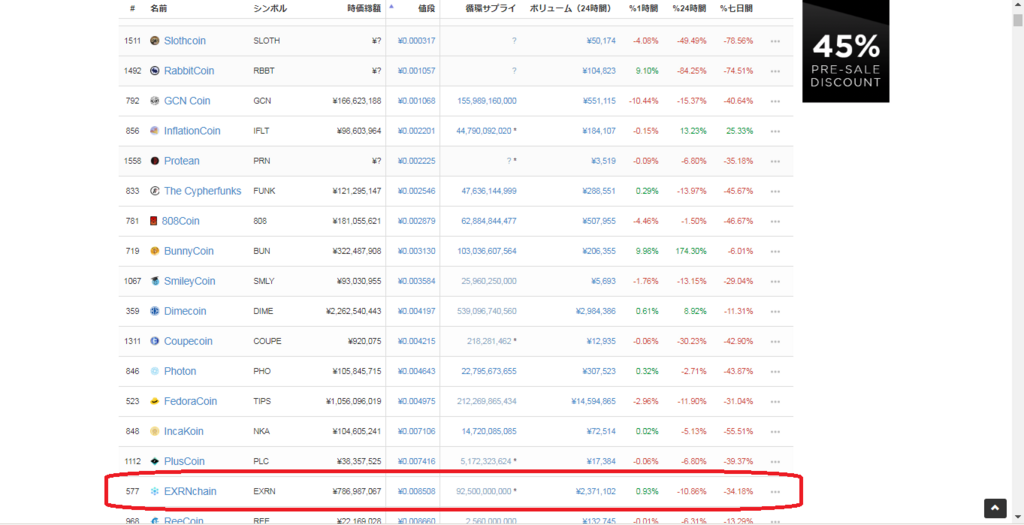Open the Slothcoin coin page link
The height and width of the screenshot is (525, 1024).
[x=185, y=40]
